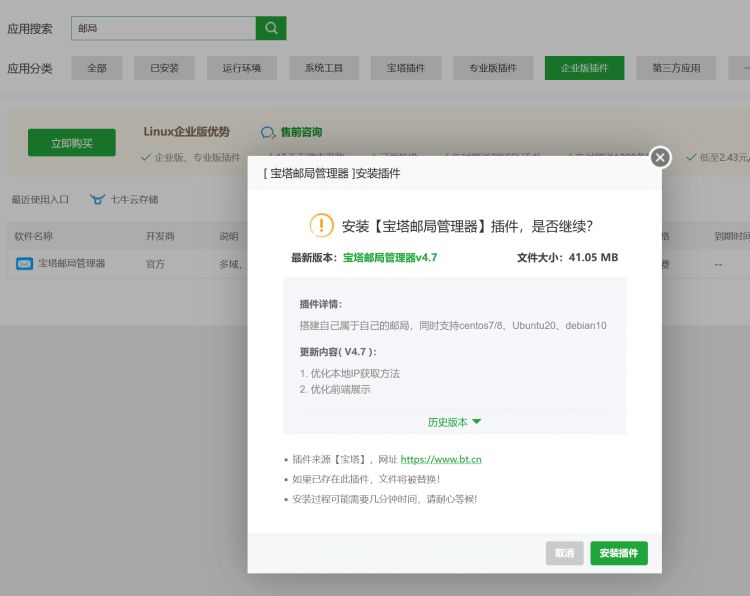Click the 最近使用入口 label
The height and width of the screenshot is (596, 750).
click(40, 199)
